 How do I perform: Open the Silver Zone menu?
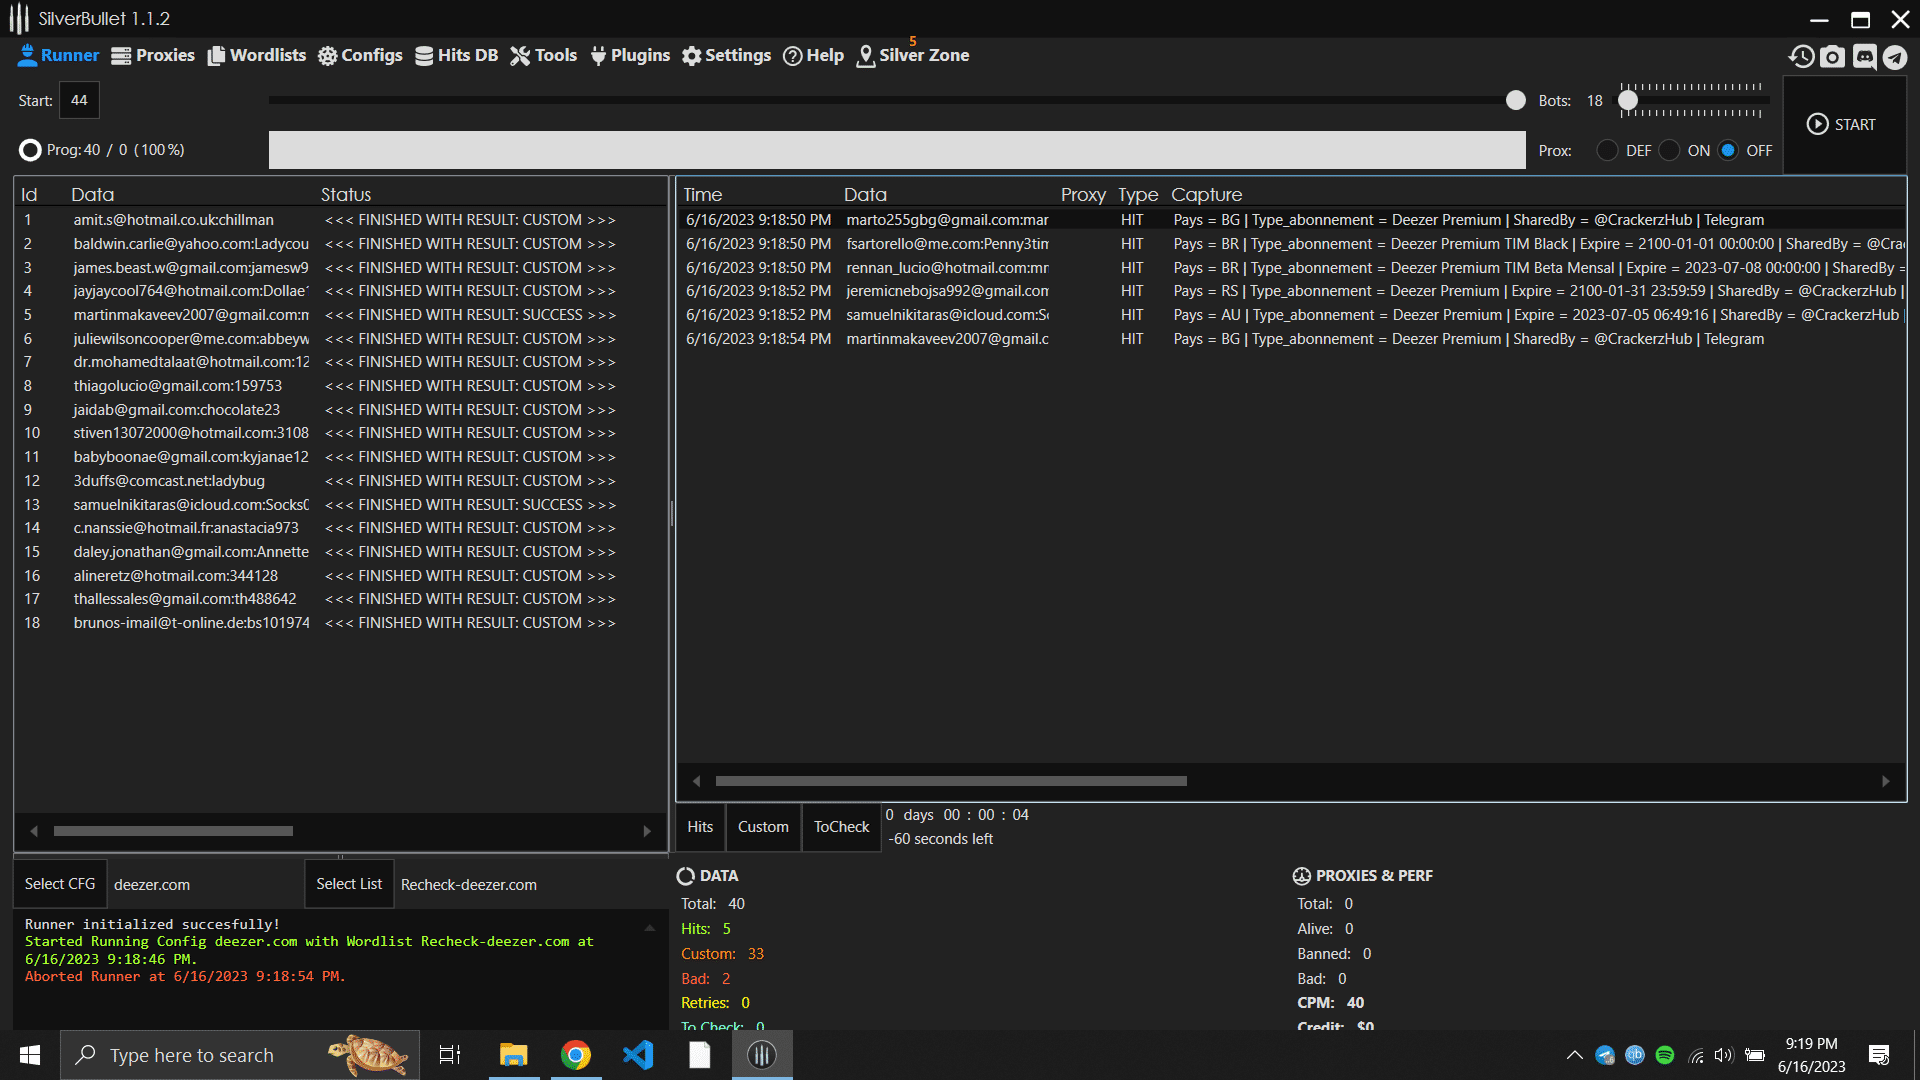[x=913, y=55]
